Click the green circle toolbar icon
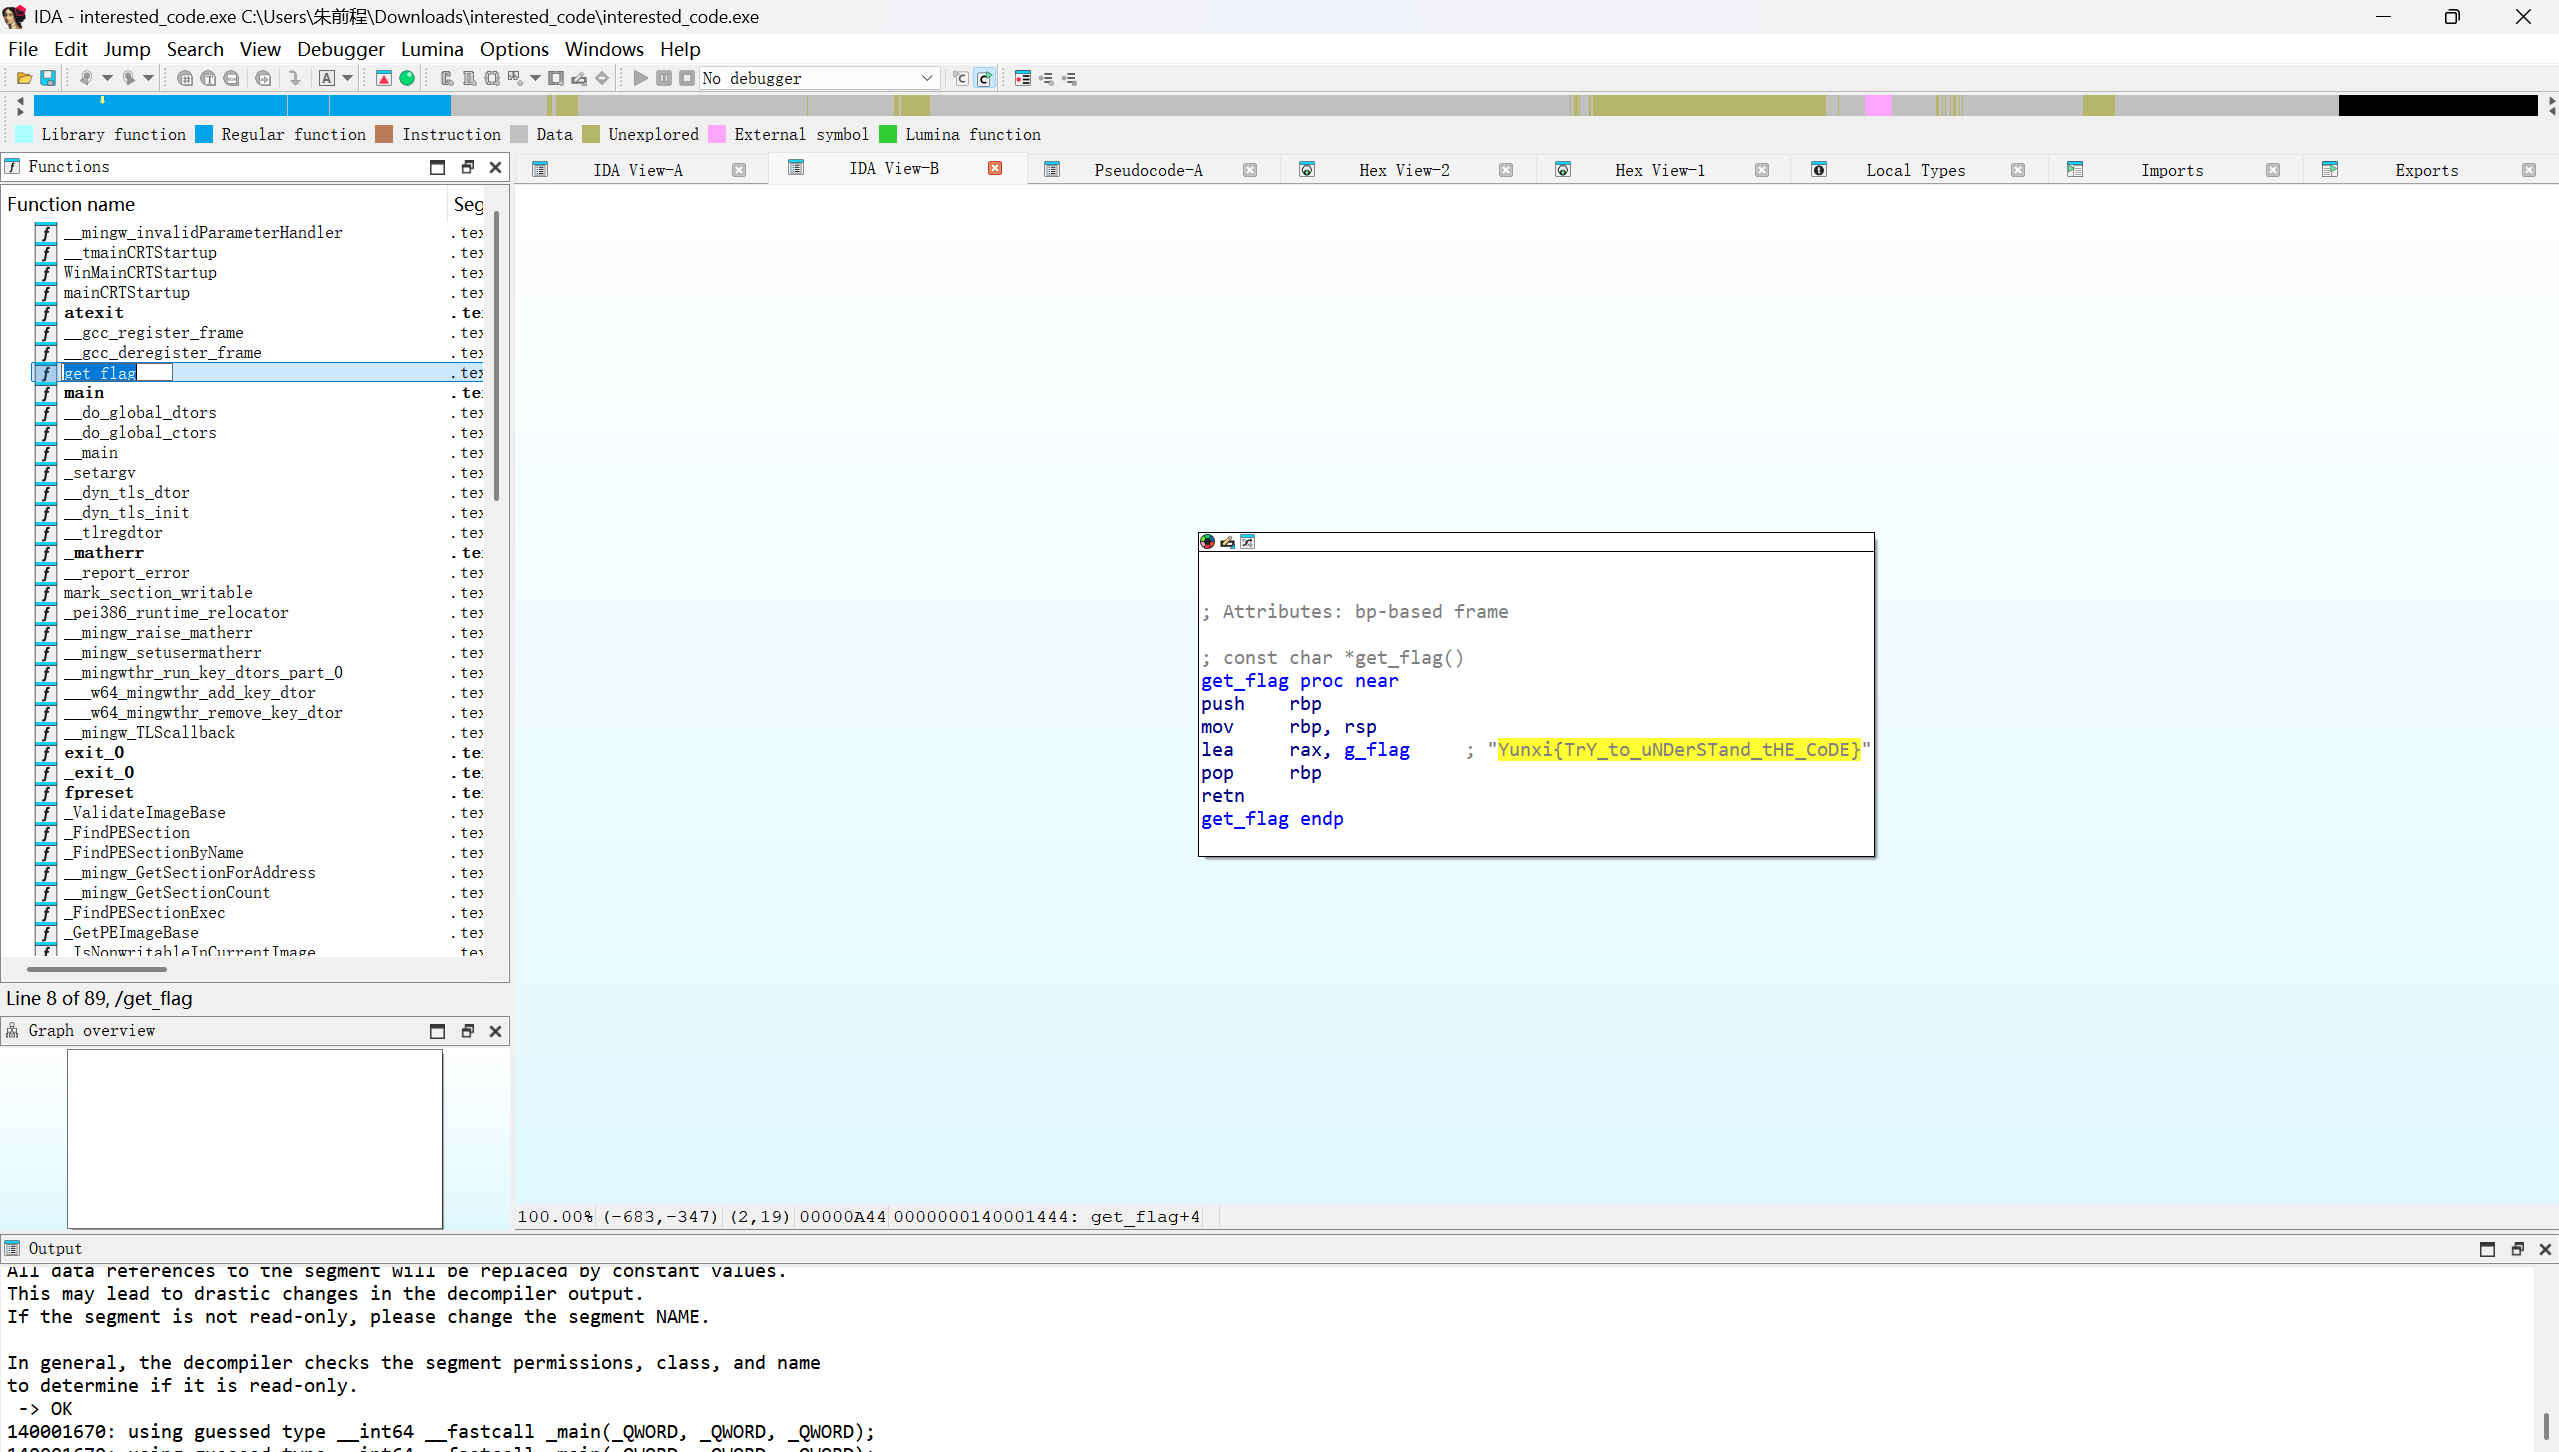 coord(407,78)
